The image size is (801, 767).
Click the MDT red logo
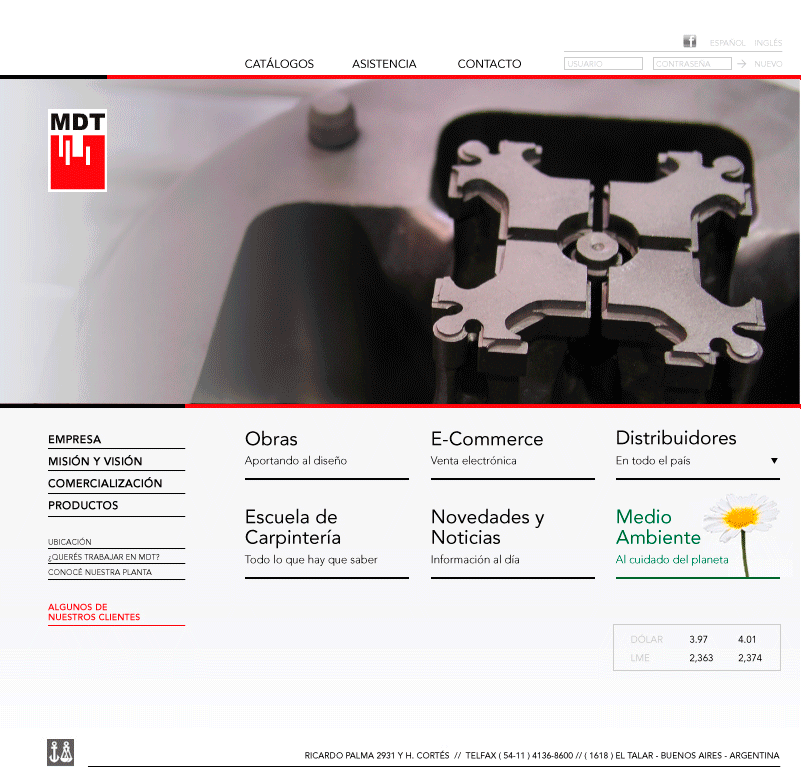77,150
